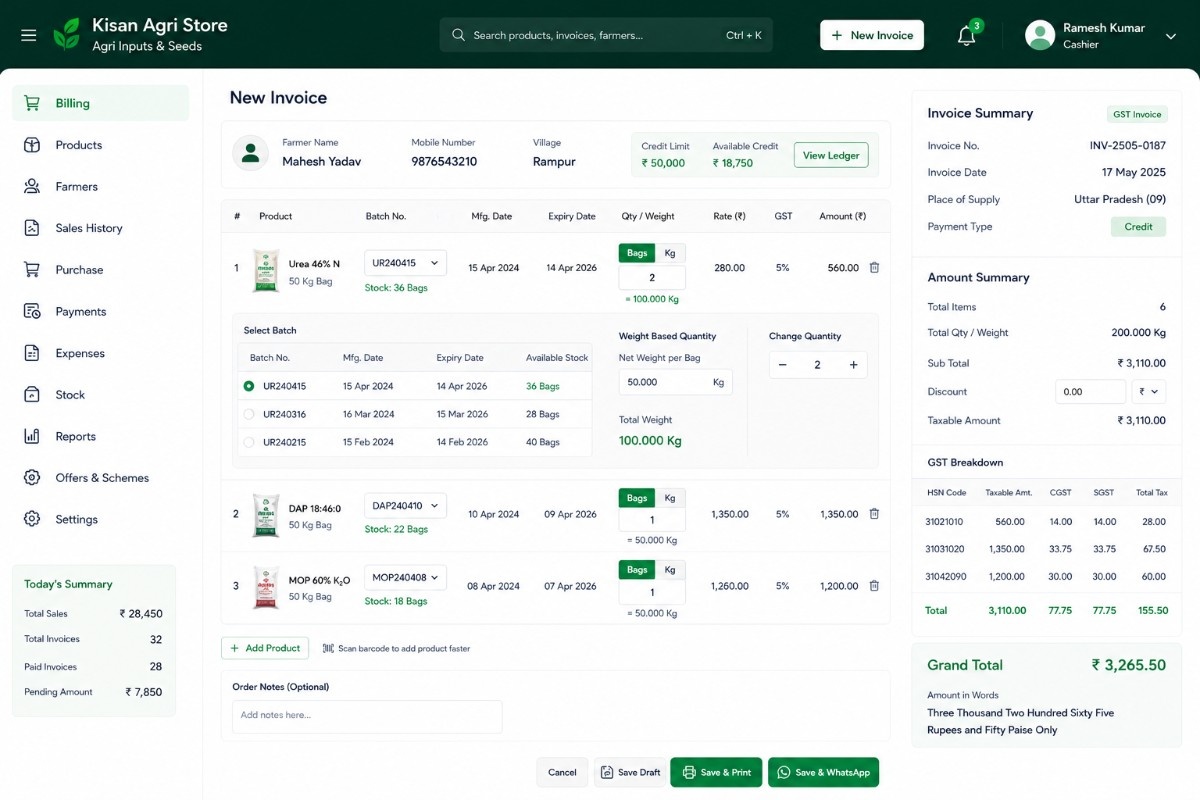Click the Farmers people icon in the sidebar

pyautogui.click(x=32, y=186)
